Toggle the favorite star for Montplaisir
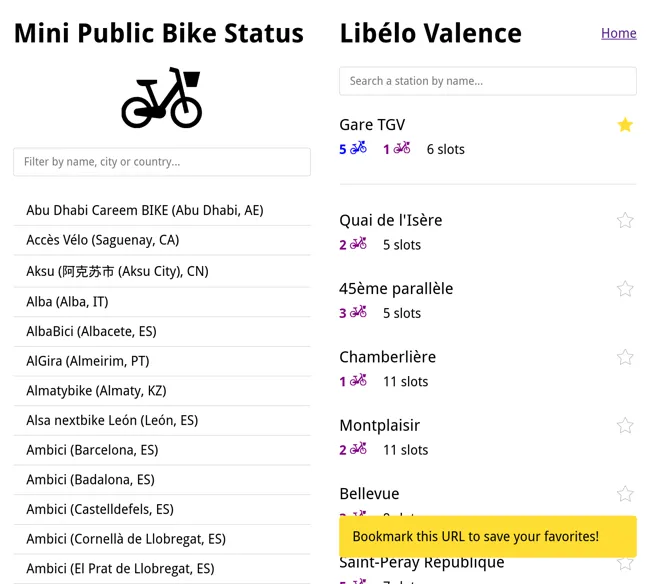The width and height of the screenshot is (650, 584). click(625, 425)
